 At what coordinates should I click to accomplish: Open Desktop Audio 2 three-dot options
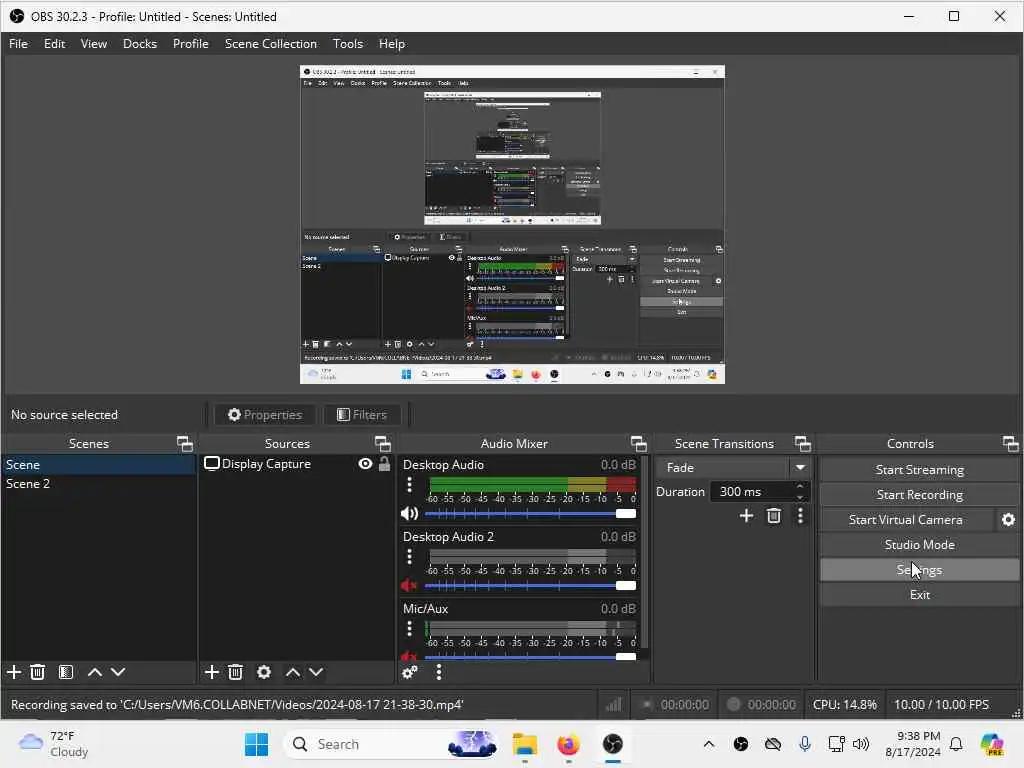pos(409,556)
